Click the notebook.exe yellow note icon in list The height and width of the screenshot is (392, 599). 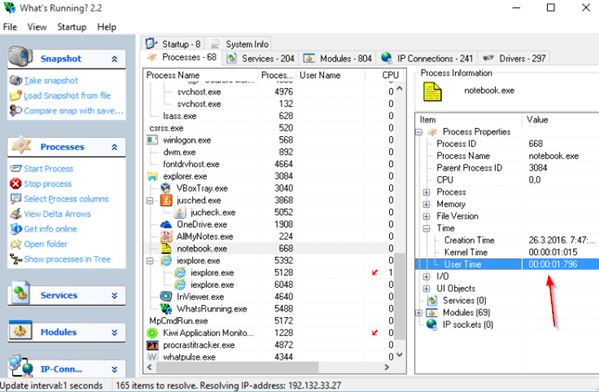(x=166, y=248)
